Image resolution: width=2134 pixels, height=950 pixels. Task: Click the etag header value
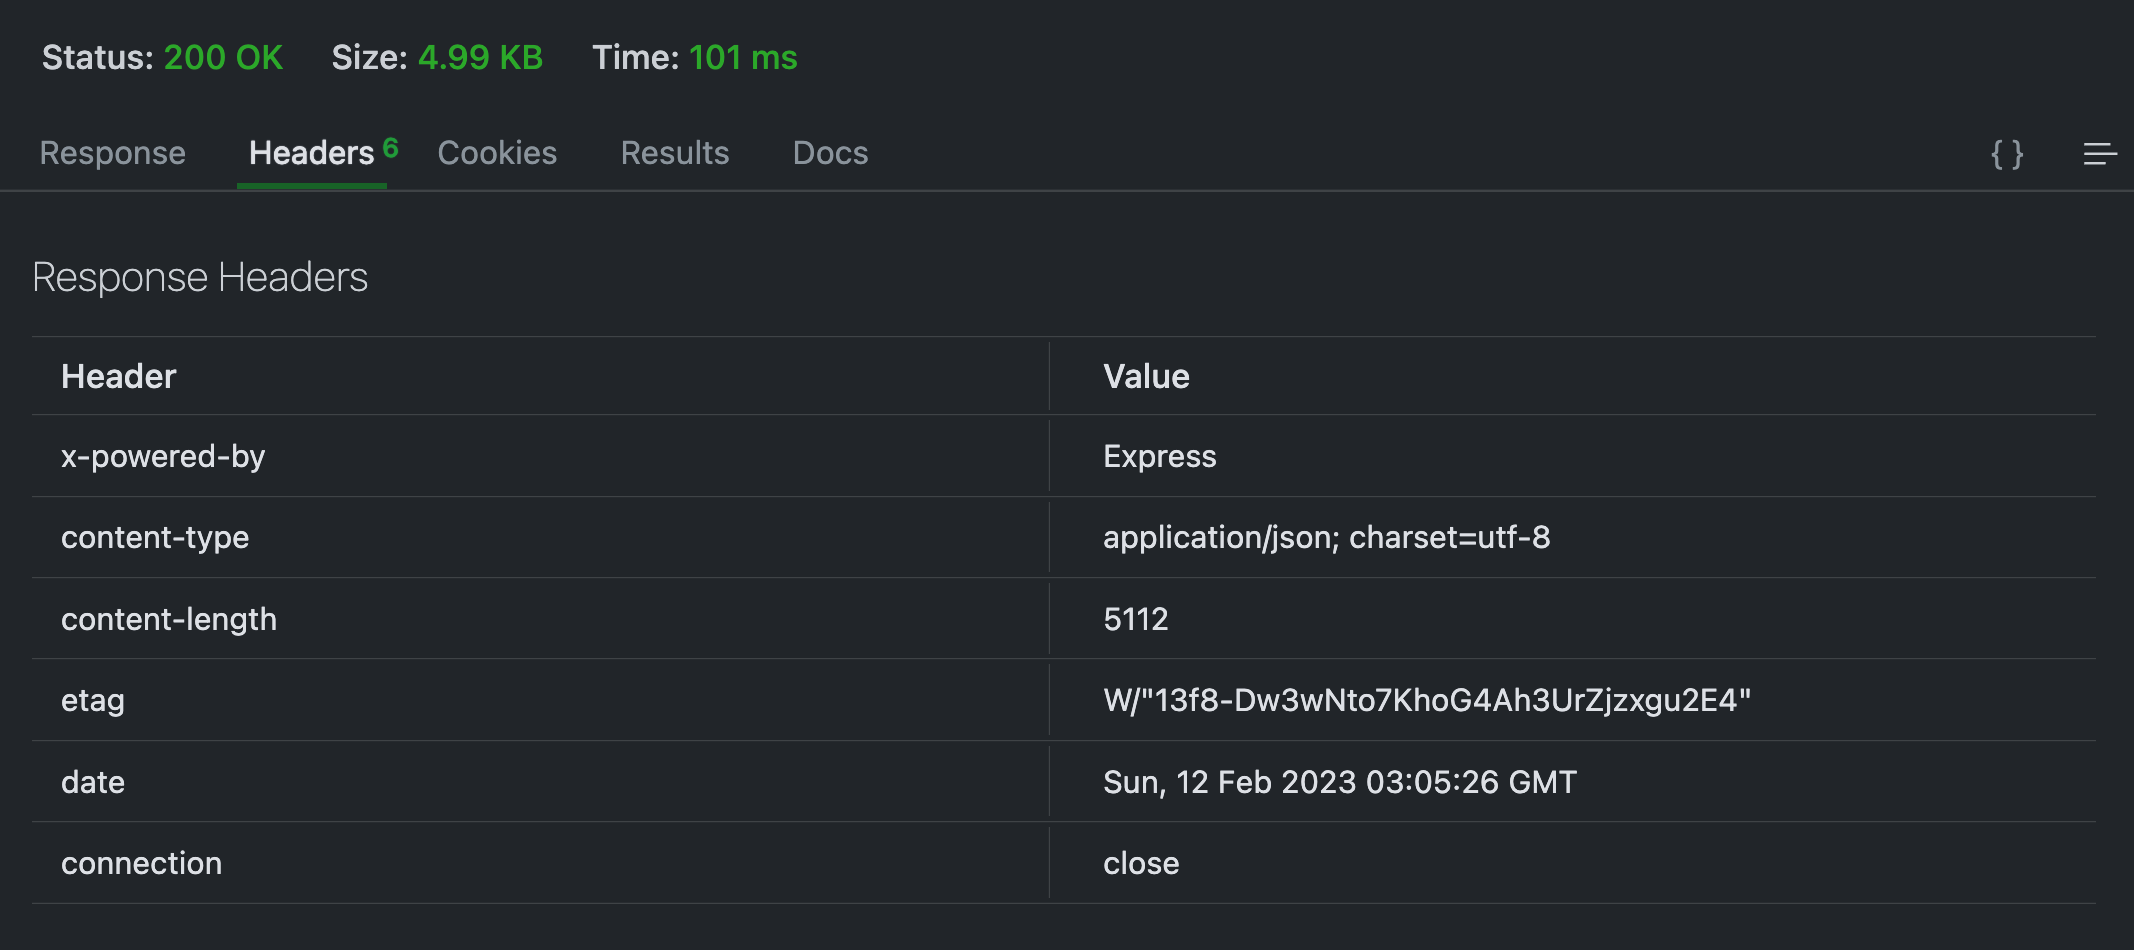1426,700
